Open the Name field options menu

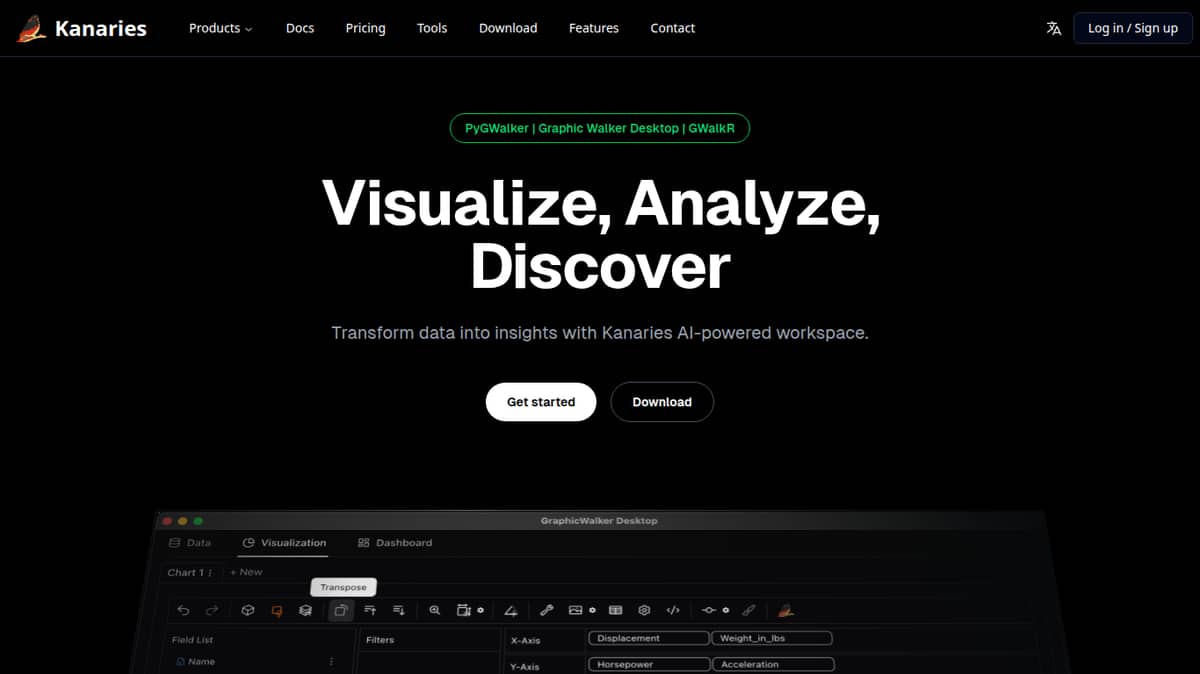pyautogui.click(x=331, y=662)
